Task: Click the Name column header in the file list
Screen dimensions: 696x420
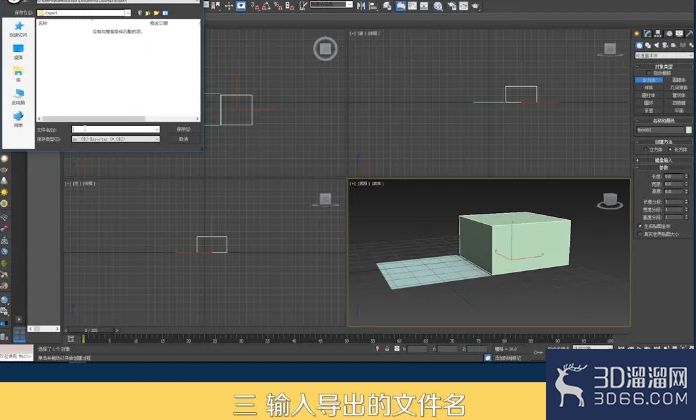Action: coord(43,23)
